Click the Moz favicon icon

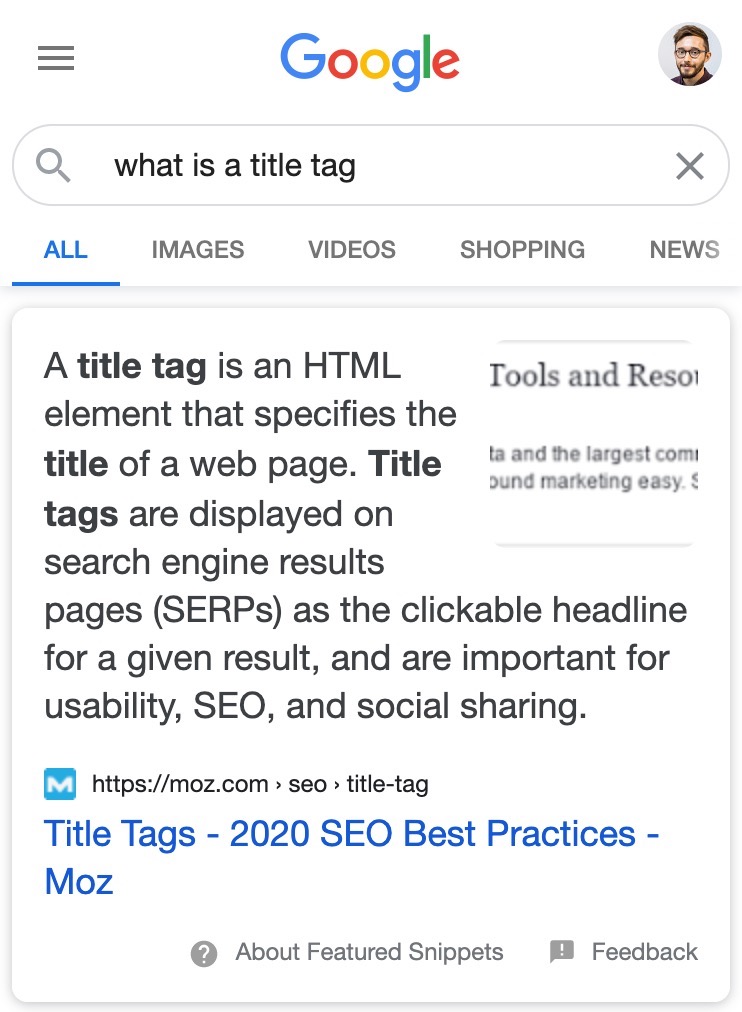tap(60, 784)
